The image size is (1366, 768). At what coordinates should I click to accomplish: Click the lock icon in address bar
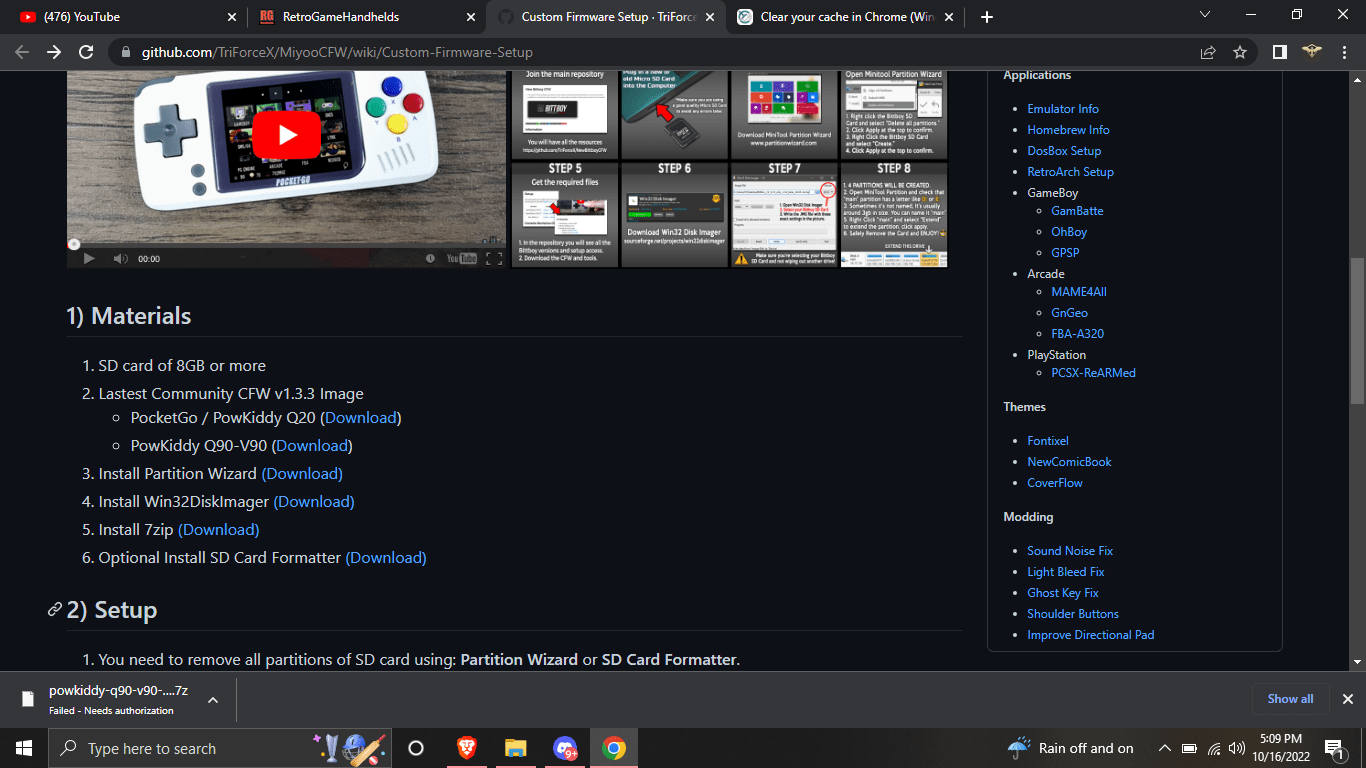pos(125,52)
